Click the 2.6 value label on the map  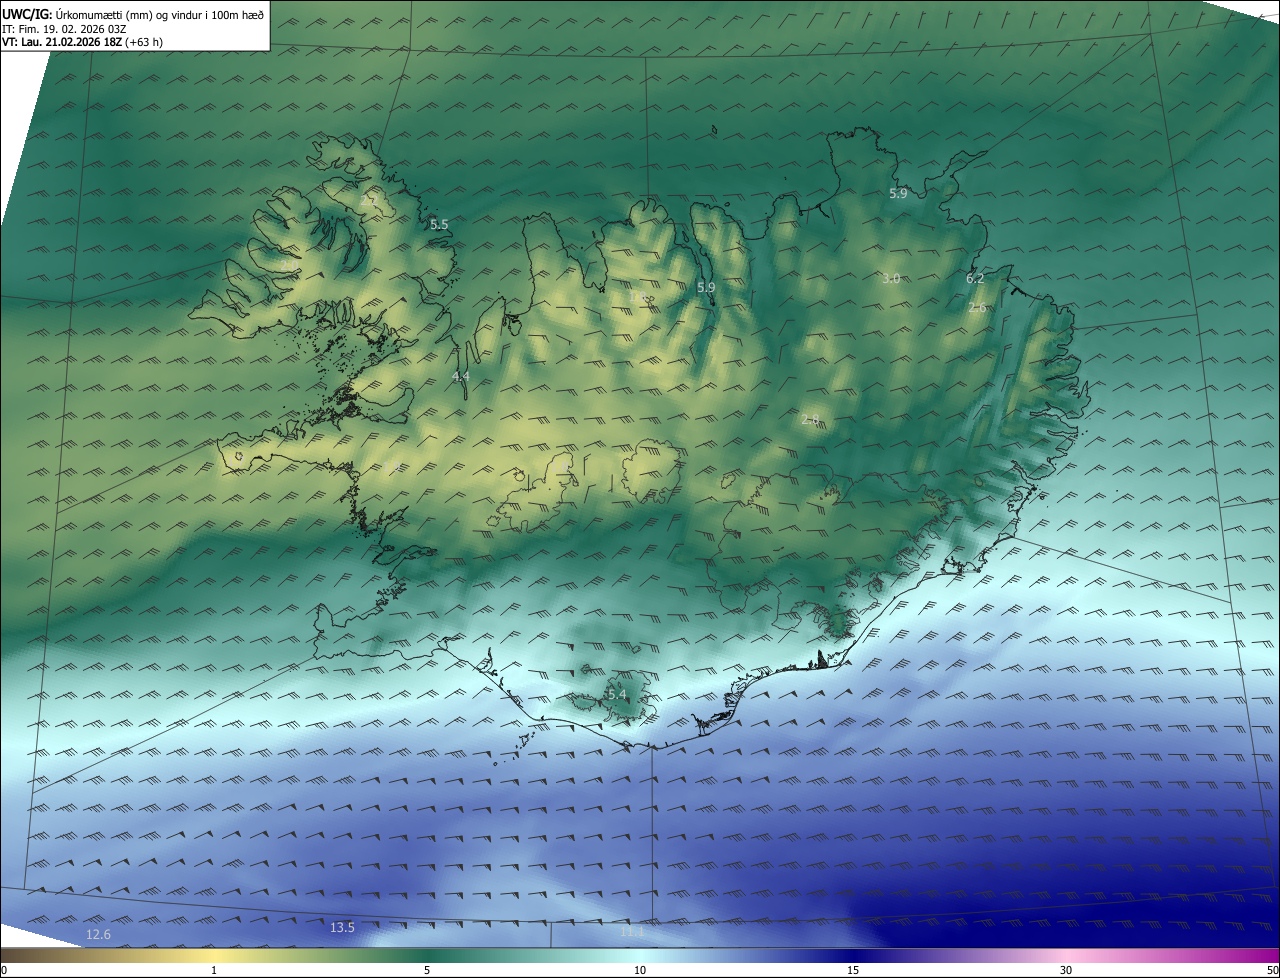[977, 307]
